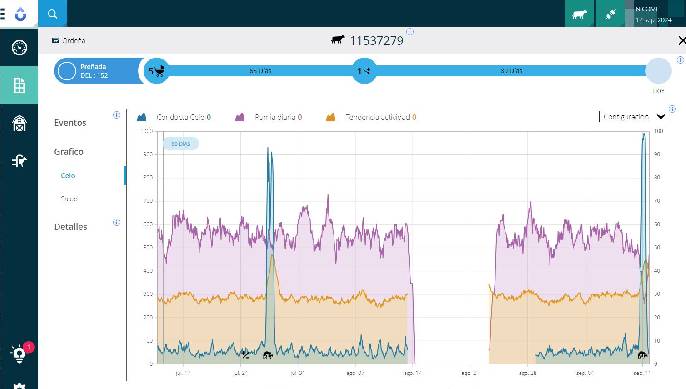
Task: Click the info icon next to Eventos
Action: click(116, 115)
